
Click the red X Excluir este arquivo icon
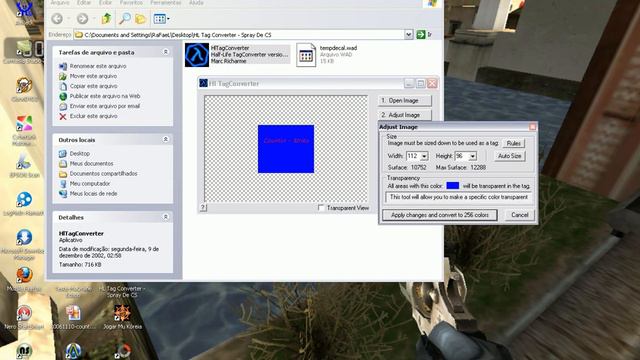pyautogui.click(x=63, y=116)
